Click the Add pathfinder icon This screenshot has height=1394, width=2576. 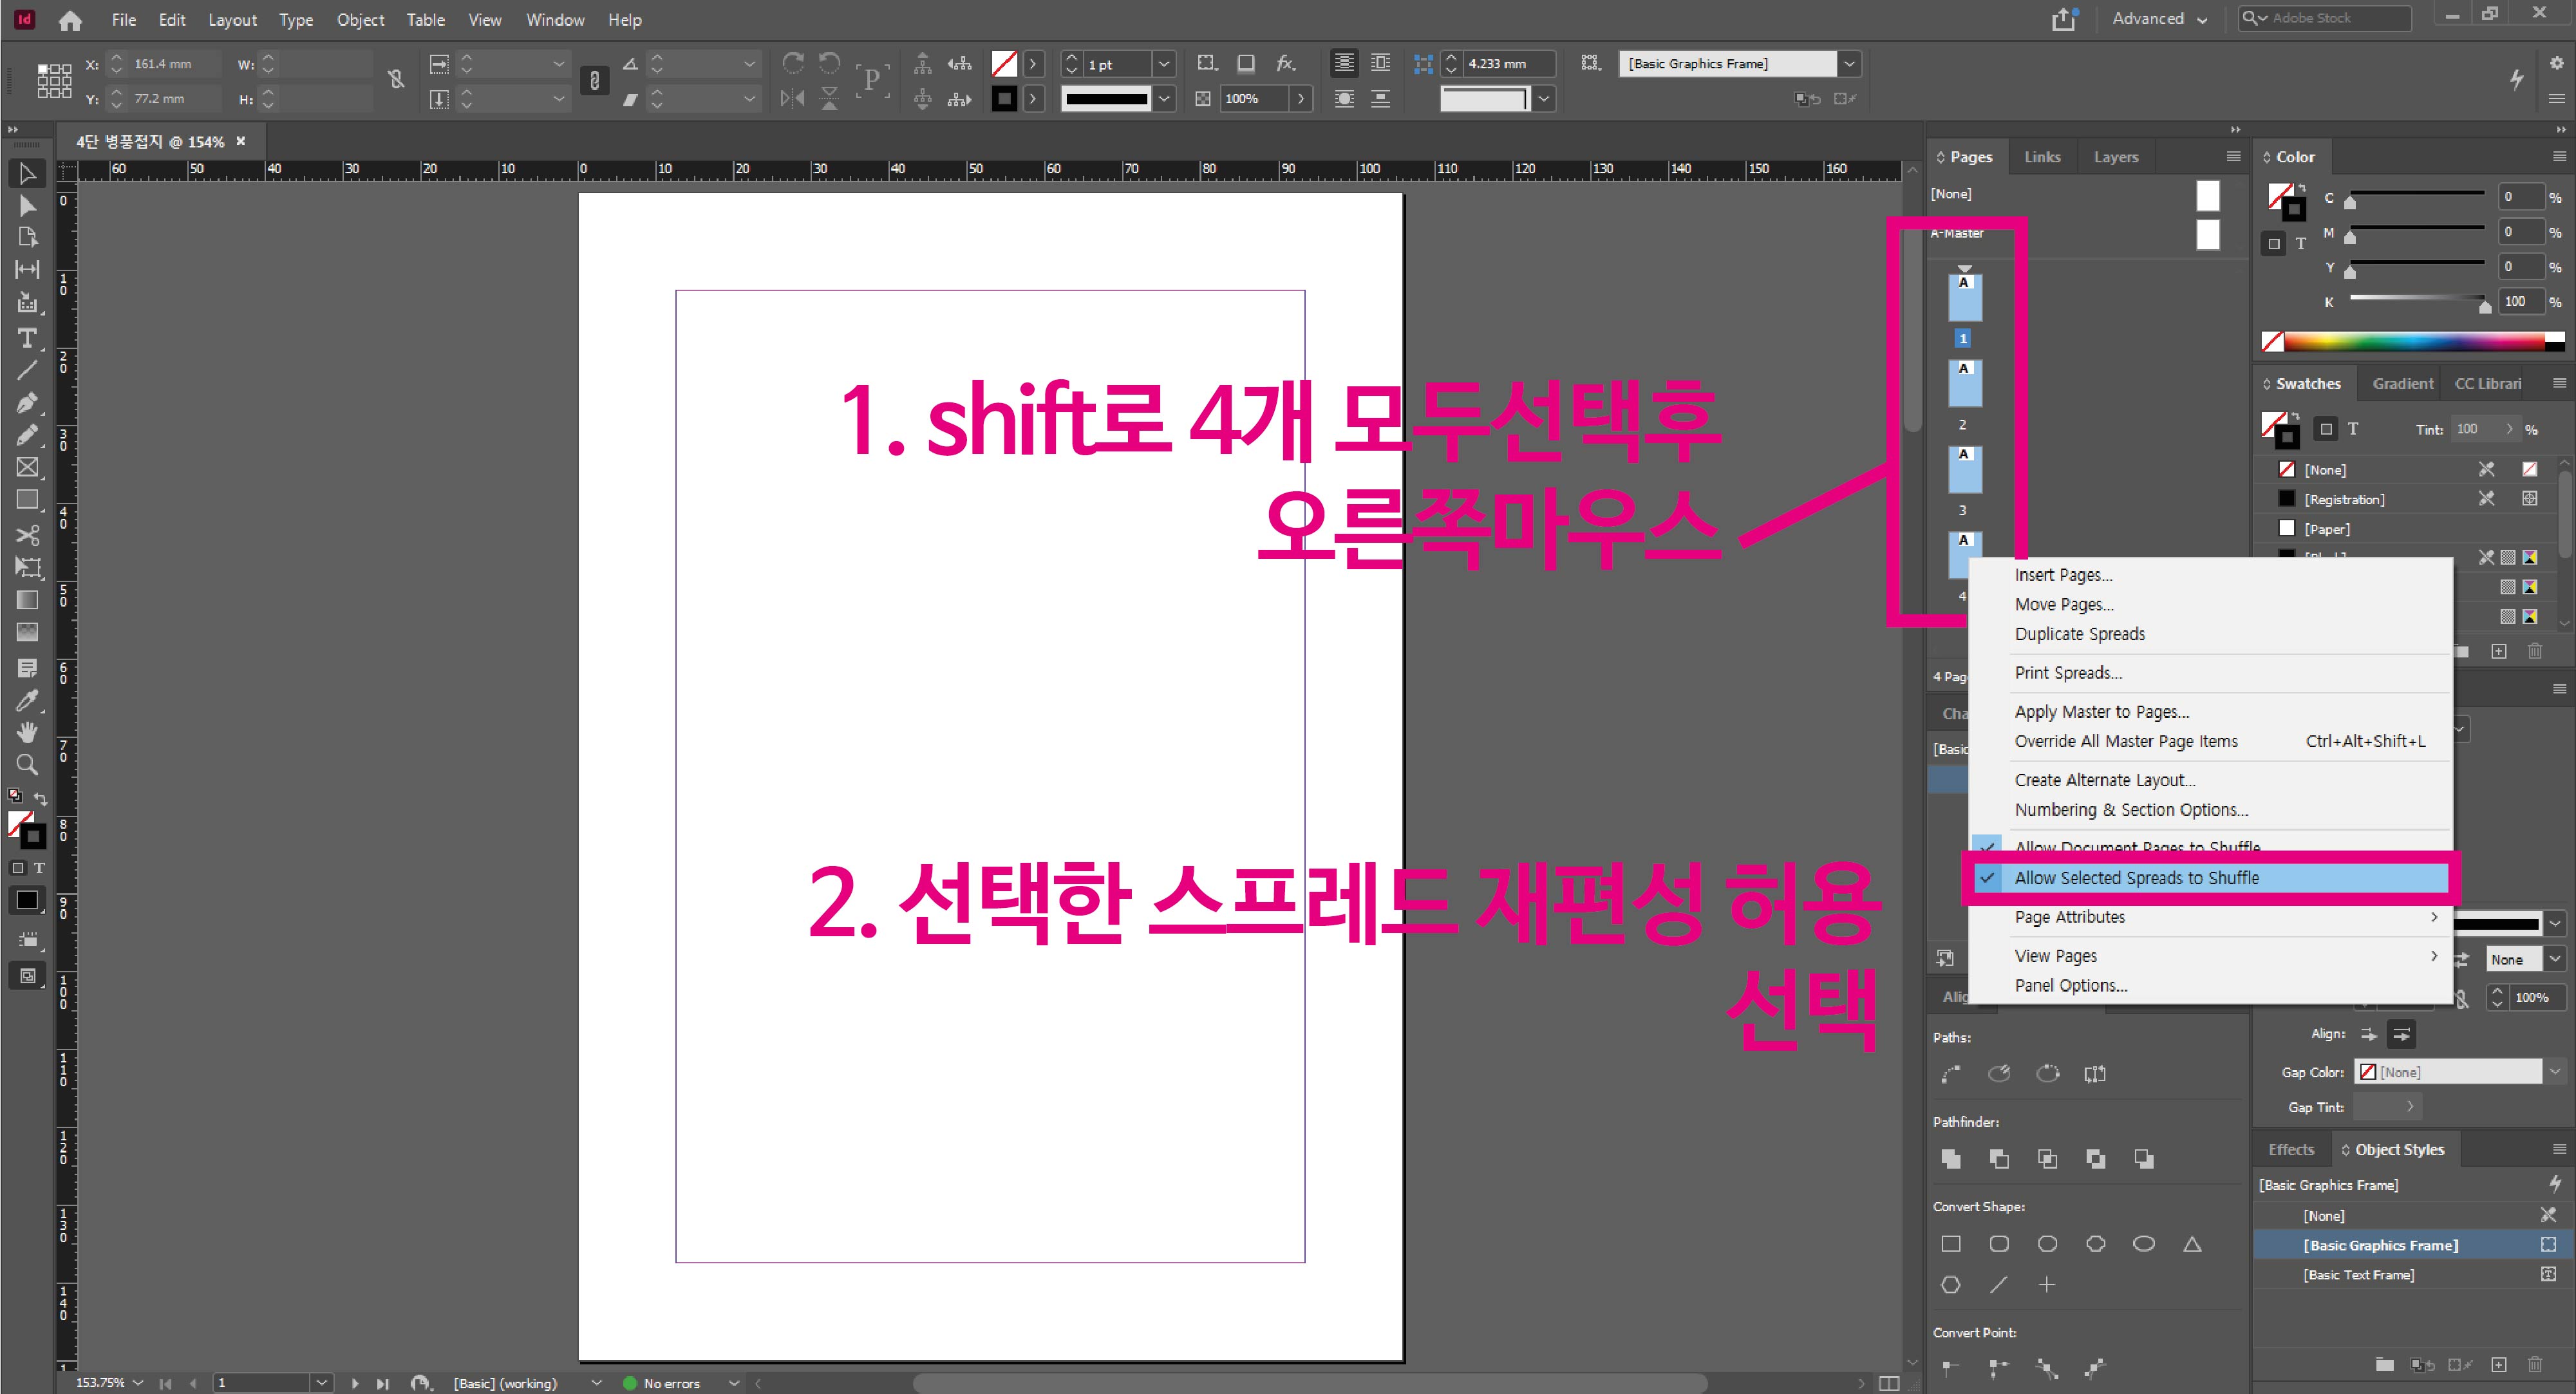tap(1951, 1158)
